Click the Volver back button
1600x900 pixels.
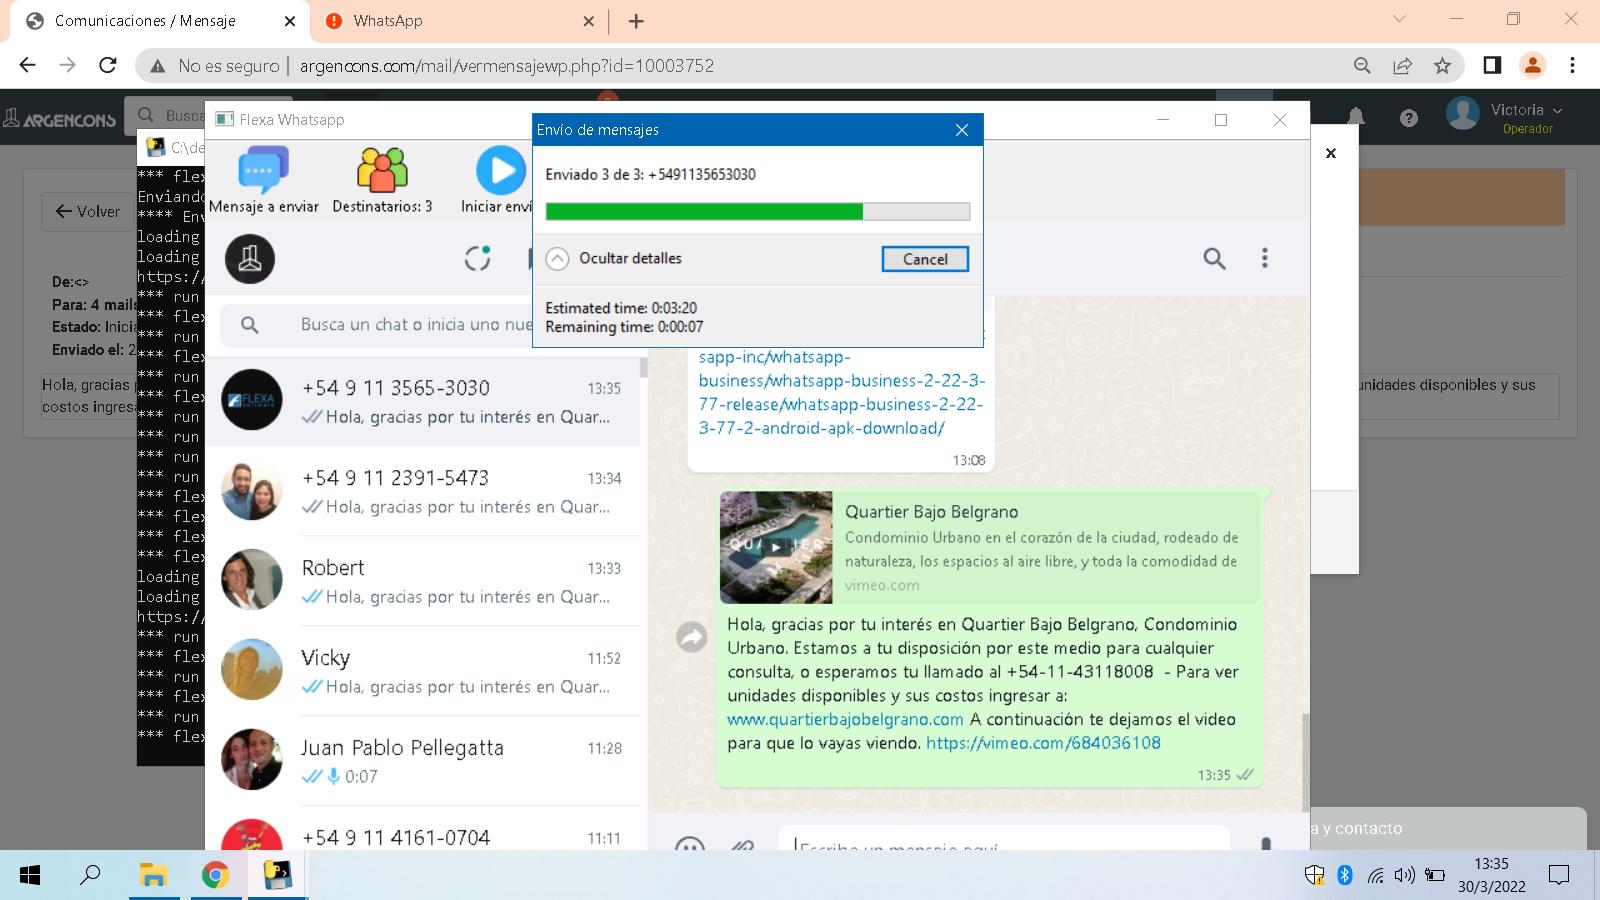click(87, 212)
